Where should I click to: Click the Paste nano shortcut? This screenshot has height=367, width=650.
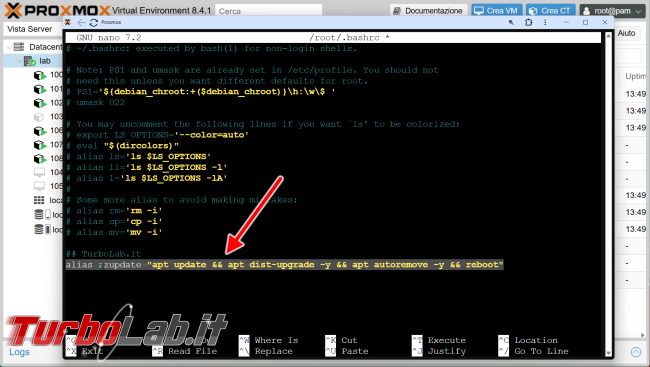point(347,351)
